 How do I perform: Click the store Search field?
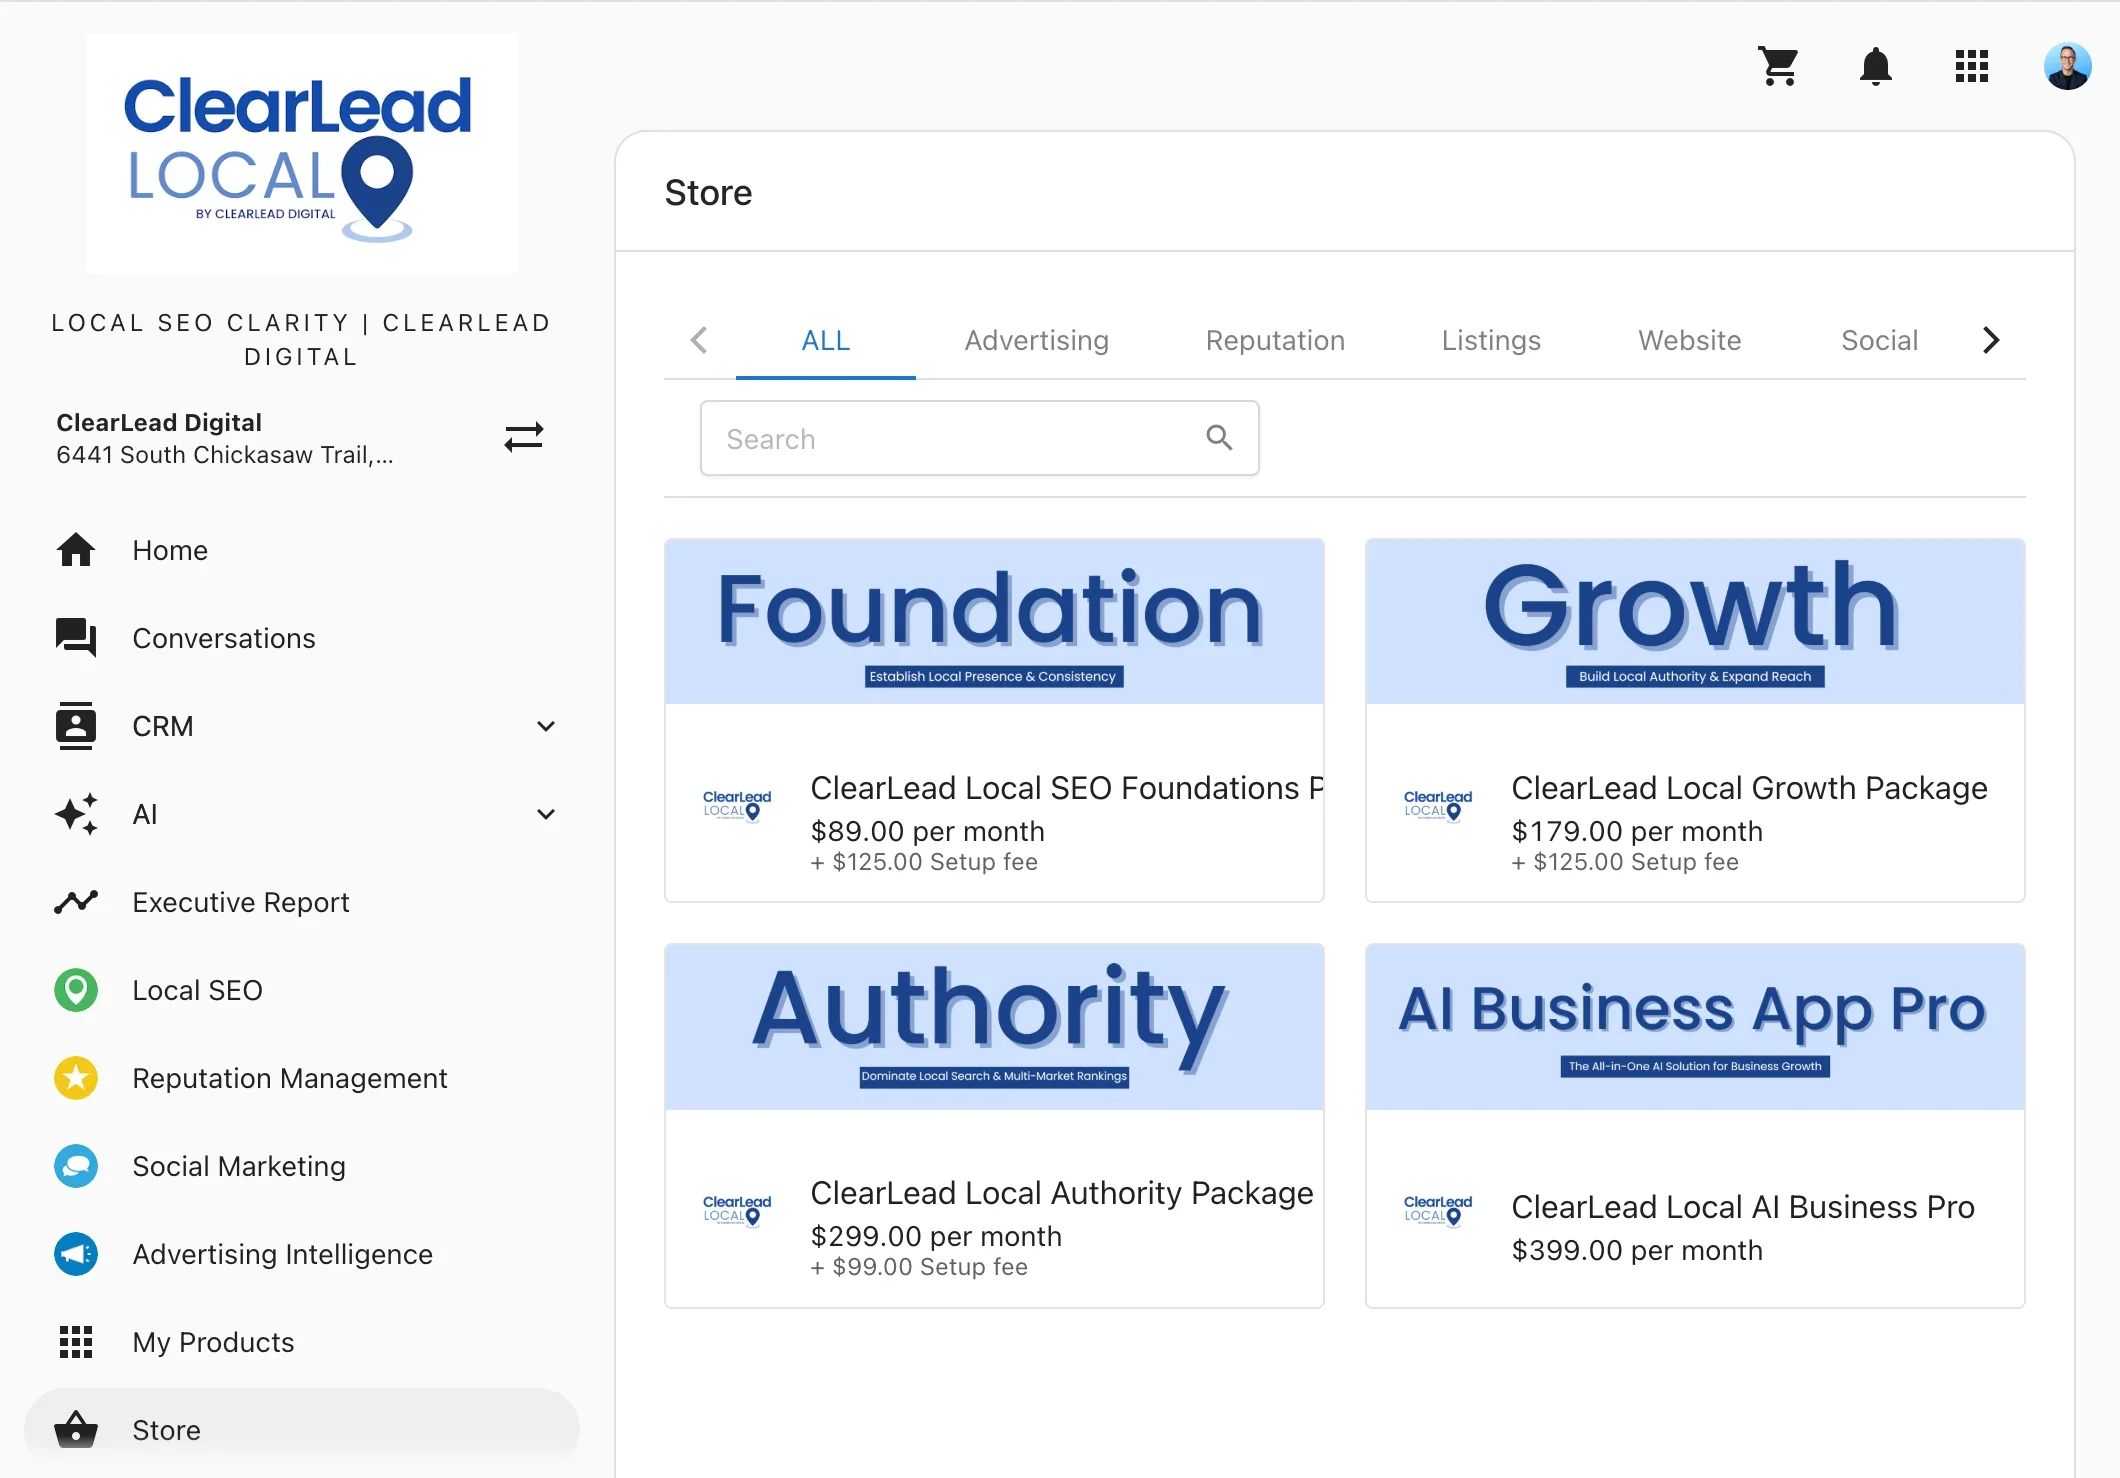click(960, 439)
